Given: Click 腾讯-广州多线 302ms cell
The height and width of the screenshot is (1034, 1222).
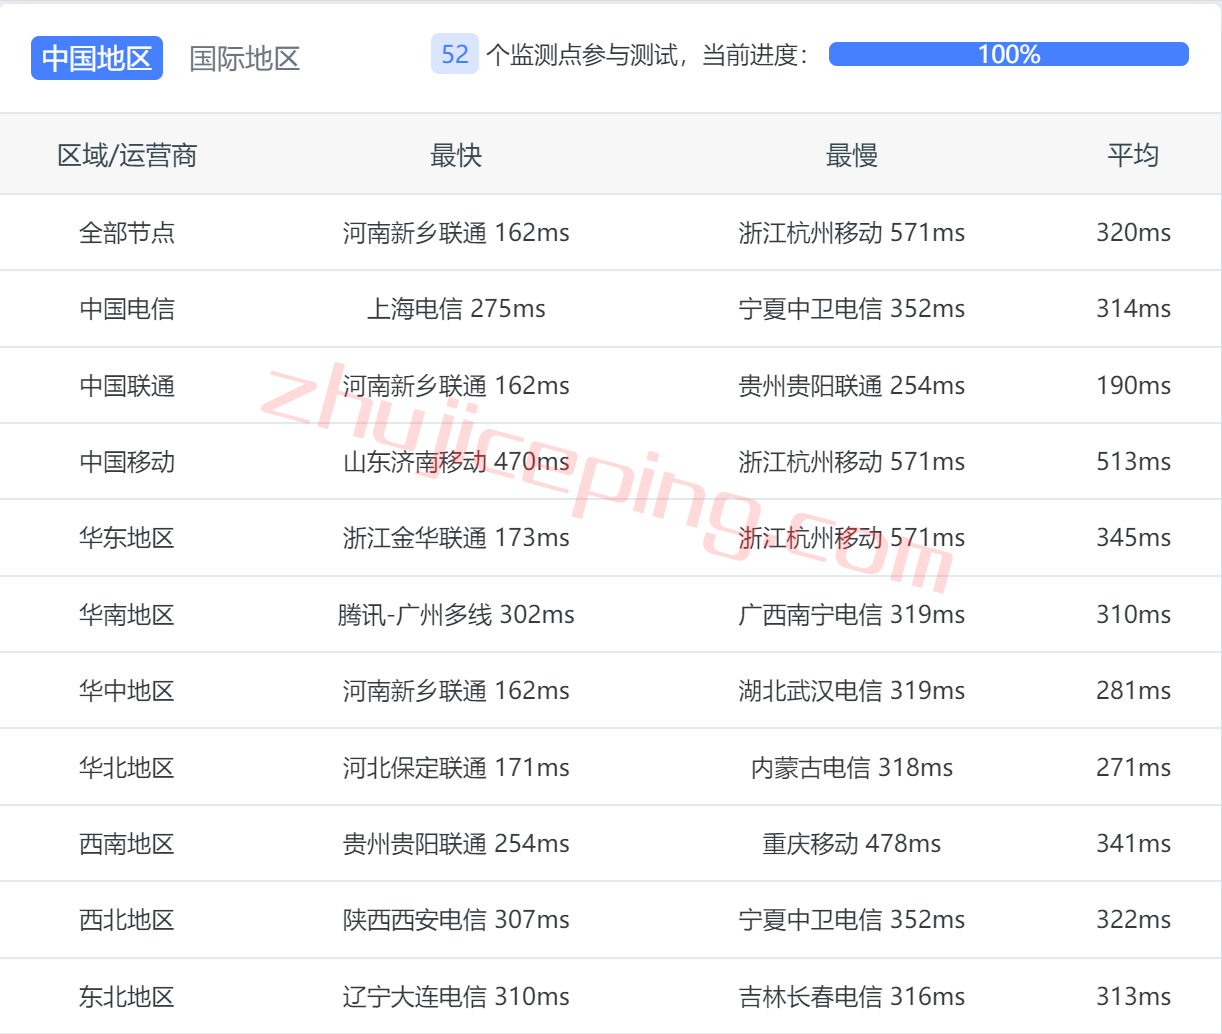Looking at the screenshot, I should [456, 614].
